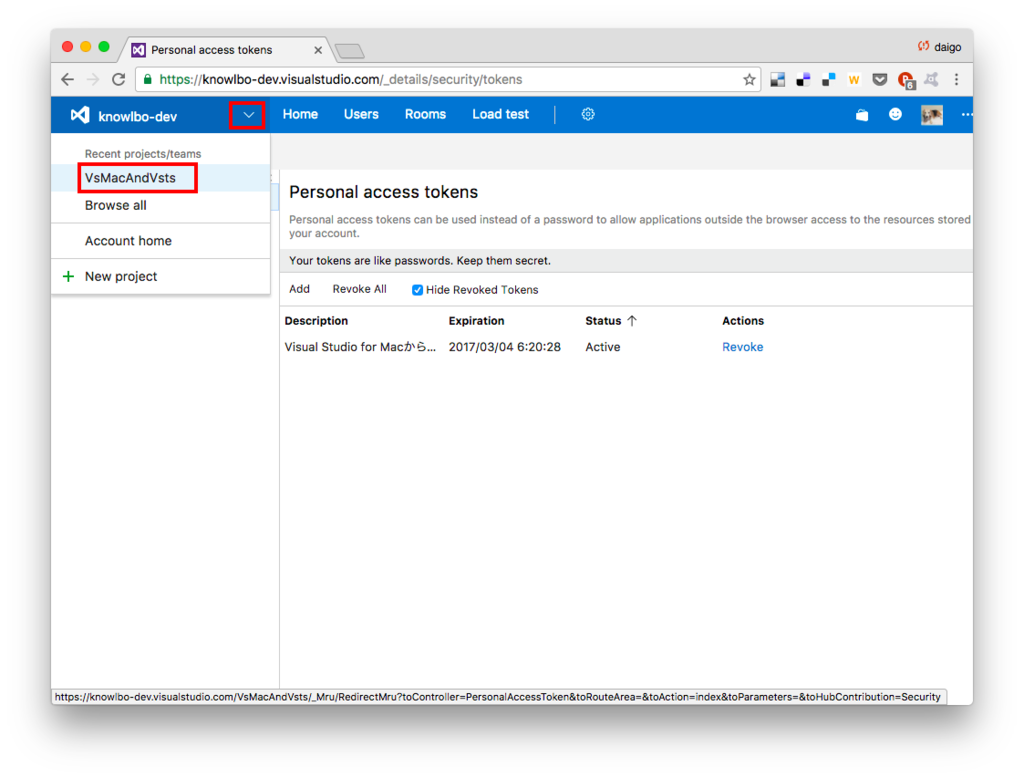Image resolution: width=1024 pixels, height=778 pixels.
Task: Close the Personal access tokens tab
Action: pyautogui.click(x=318, y=50)
